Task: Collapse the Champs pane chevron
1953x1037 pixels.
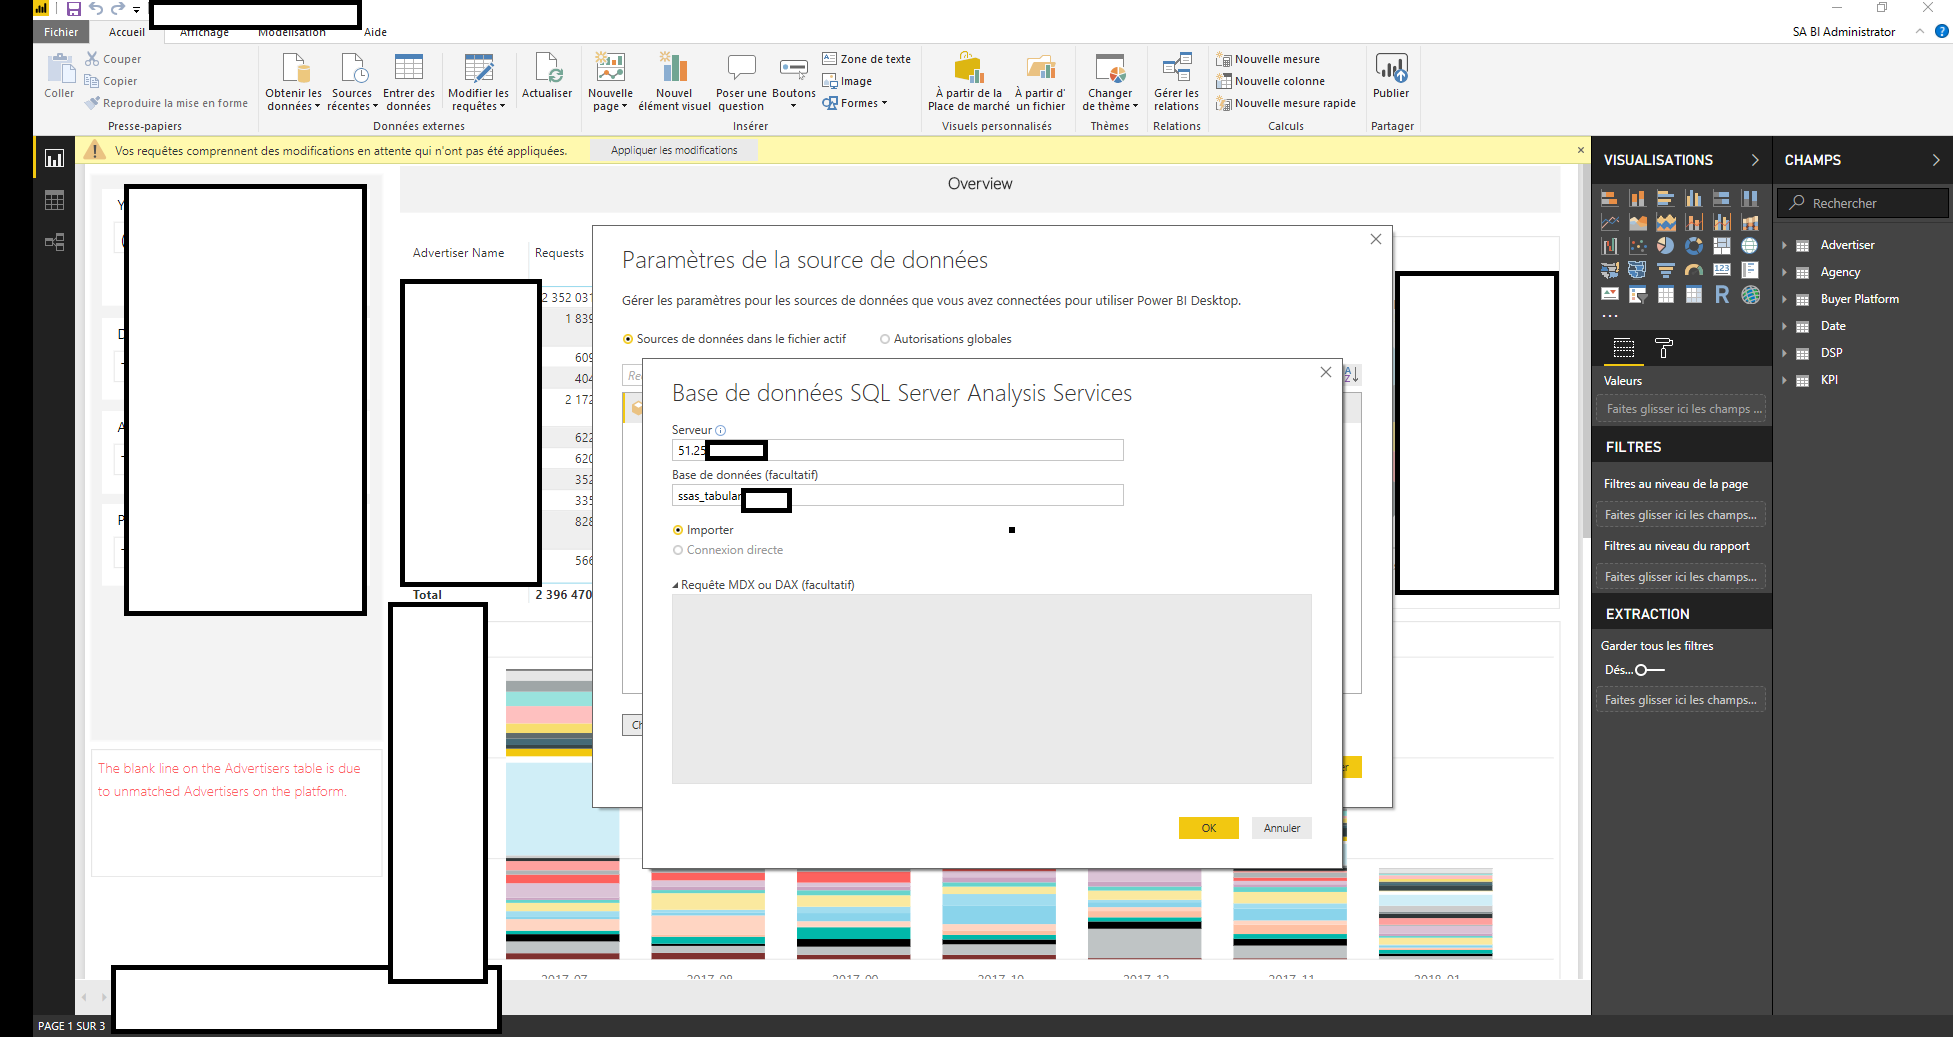Action: click(x=1936, y=160)
